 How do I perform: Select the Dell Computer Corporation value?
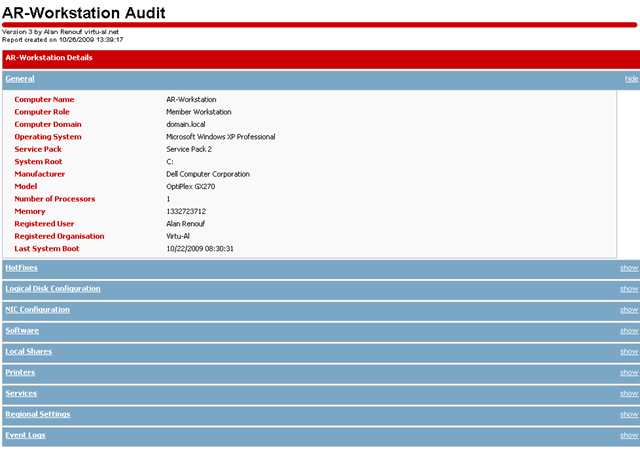(x=208, y=174)
